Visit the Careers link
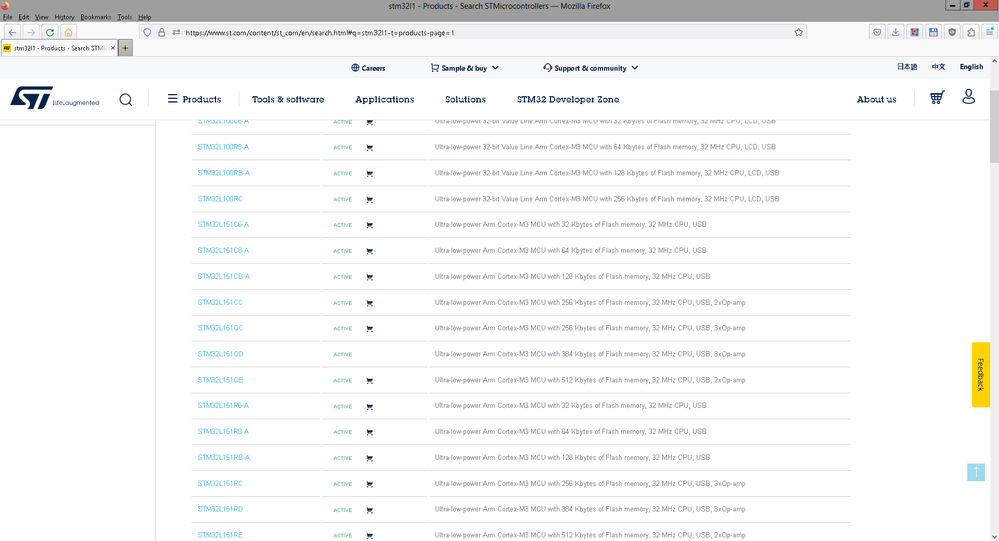 click(x=368, y=68)
